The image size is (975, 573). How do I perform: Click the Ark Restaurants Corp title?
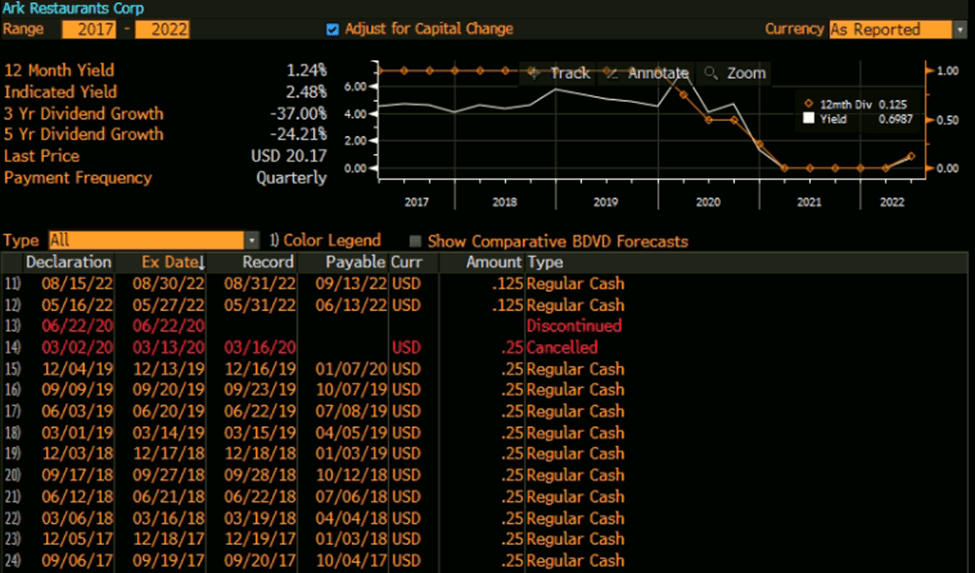(x=72, y=8)
